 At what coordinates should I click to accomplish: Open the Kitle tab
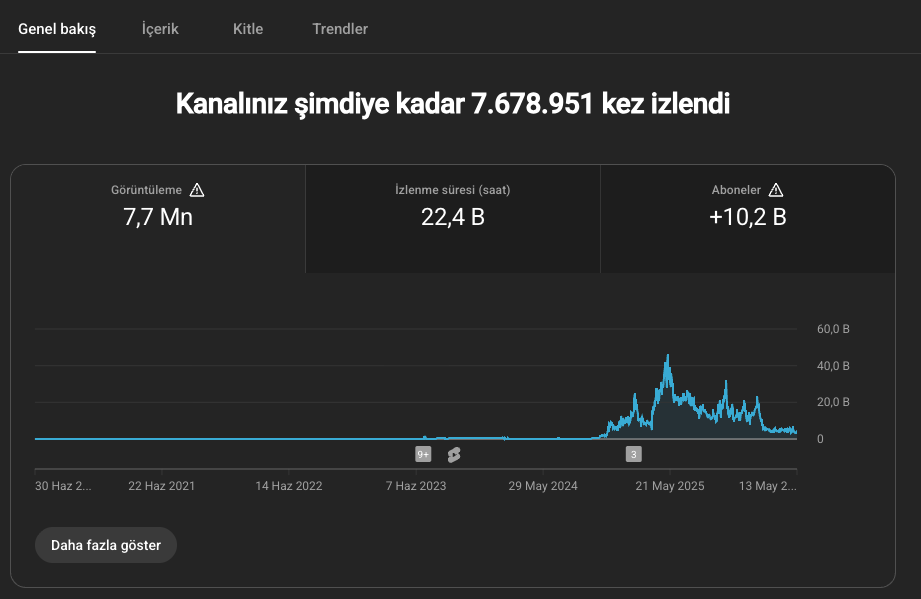[x=248, y=29]
